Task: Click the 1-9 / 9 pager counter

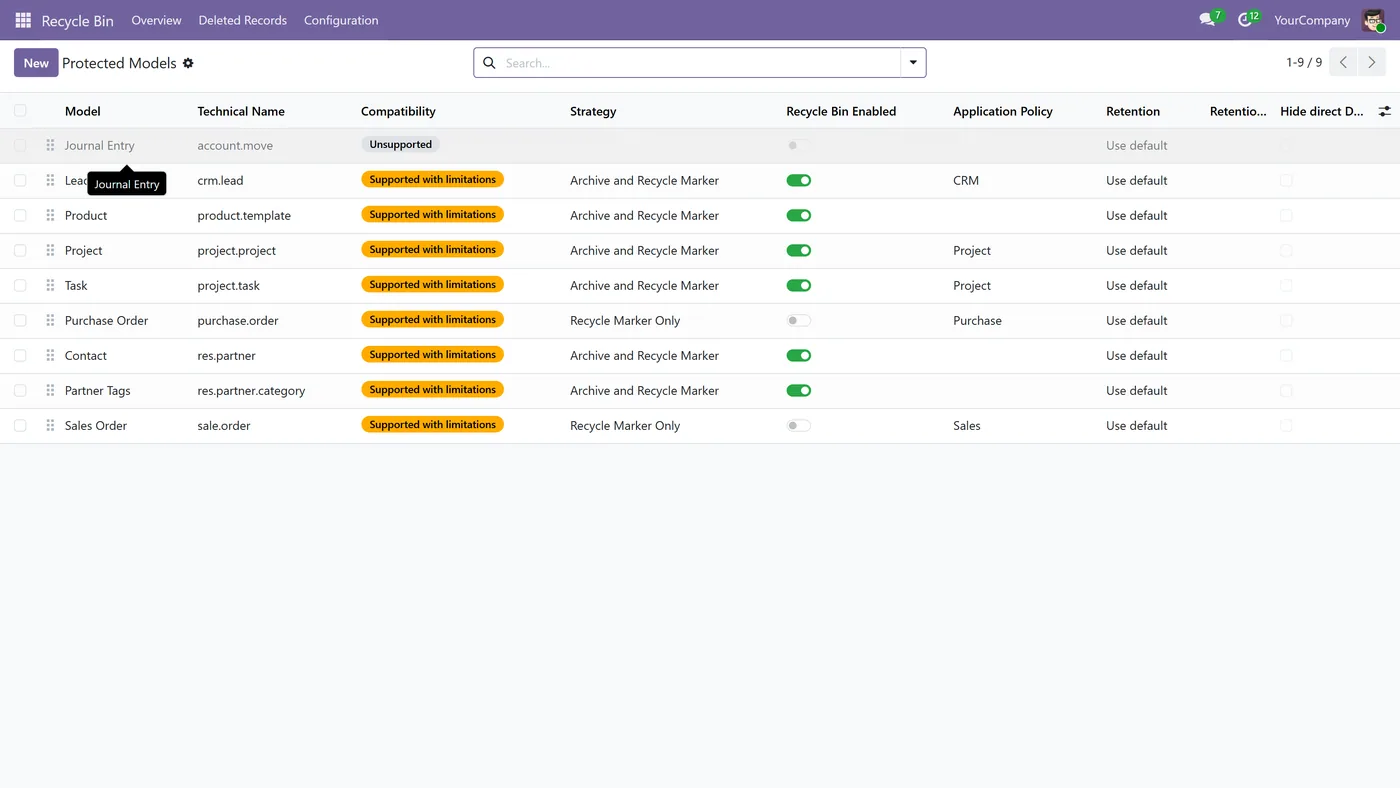Action: tap(1304, 63)
